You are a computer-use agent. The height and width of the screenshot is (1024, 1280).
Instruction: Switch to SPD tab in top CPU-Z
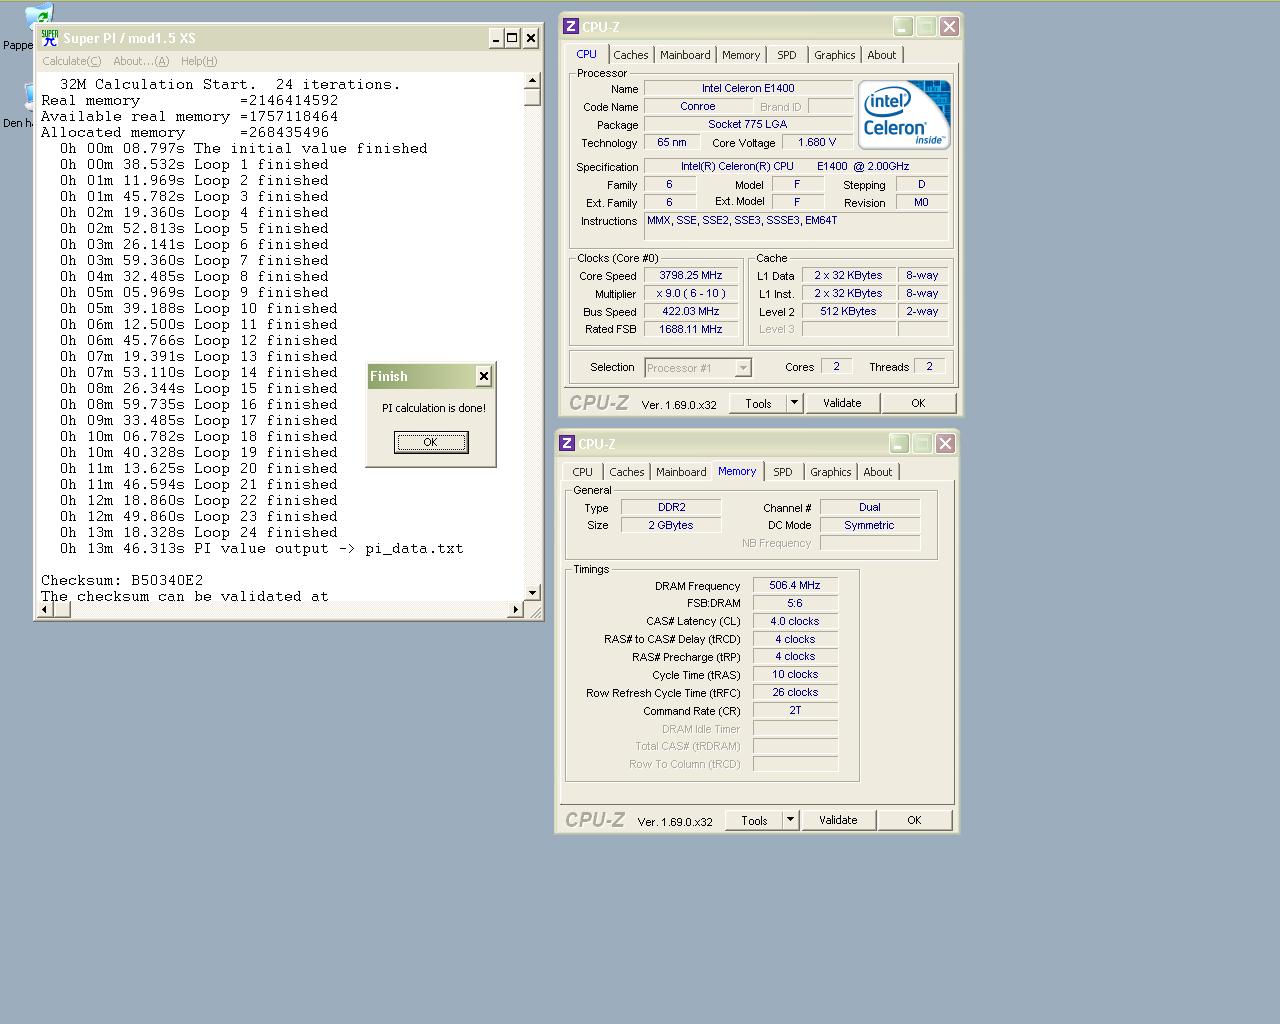[x=787, y=55]
